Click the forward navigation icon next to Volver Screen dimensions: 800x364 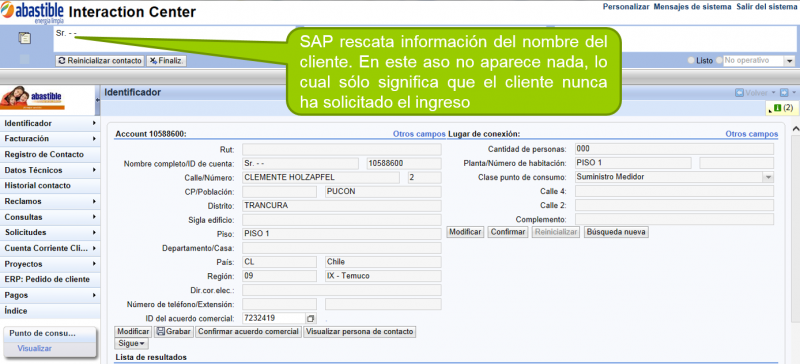(x=785, y=93)
